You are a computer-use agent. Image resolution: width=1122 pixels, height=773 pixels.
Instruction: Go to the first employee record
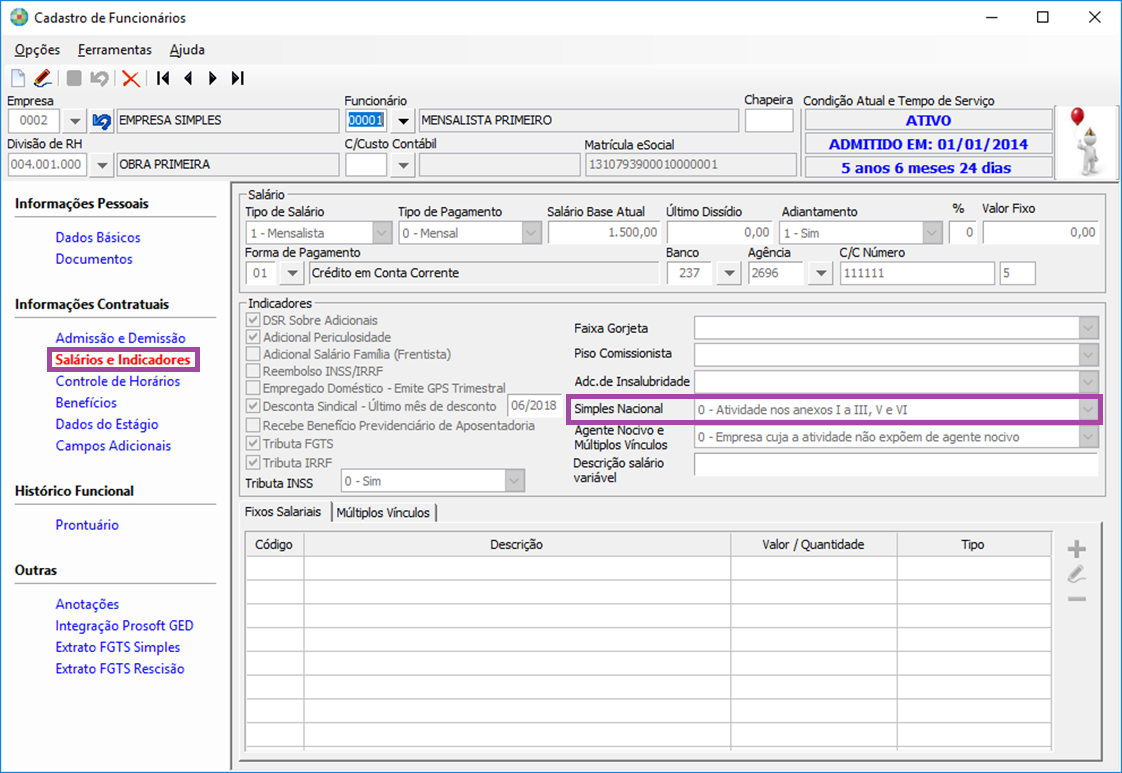click(x=163, y=78)
